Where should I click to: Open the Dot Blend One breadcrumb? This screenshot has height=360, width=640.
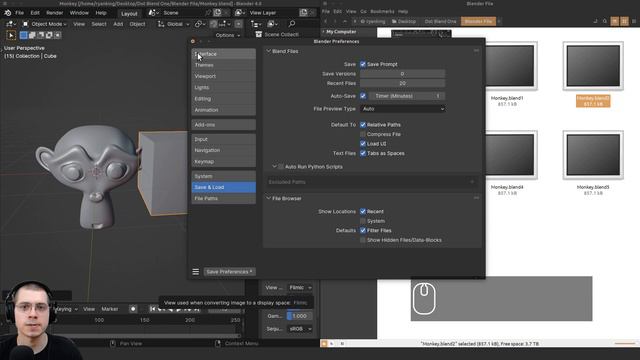tap(440, 21)
